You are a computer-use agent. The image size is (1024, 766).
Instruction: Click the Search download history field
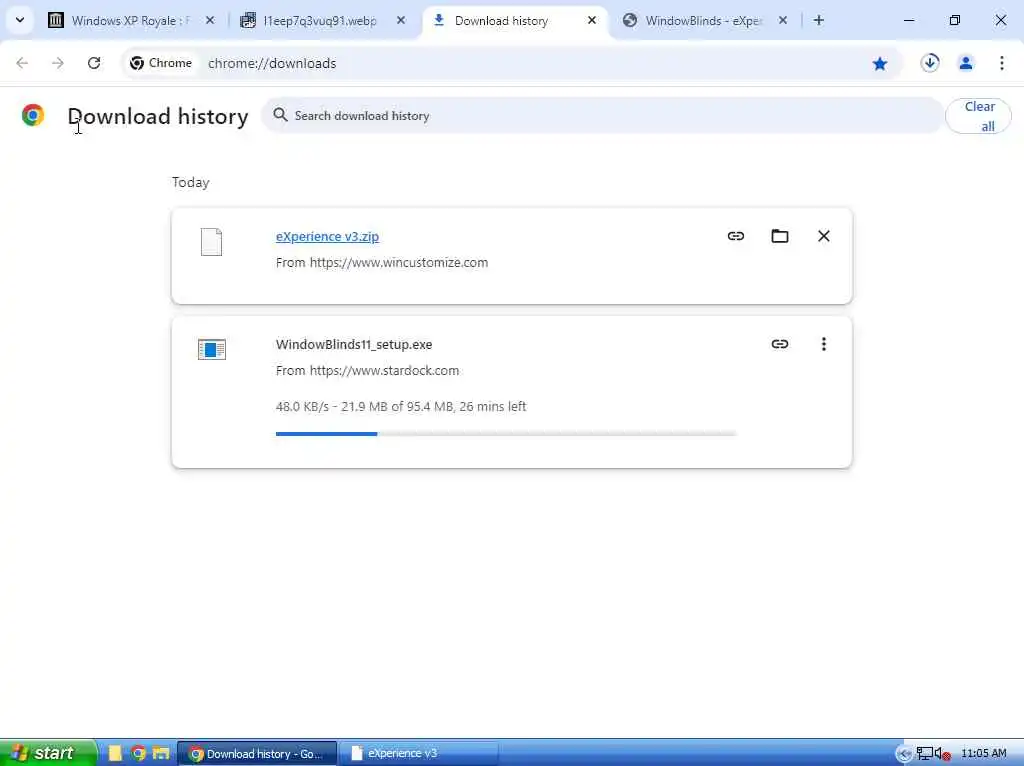[x=602, y=116]
